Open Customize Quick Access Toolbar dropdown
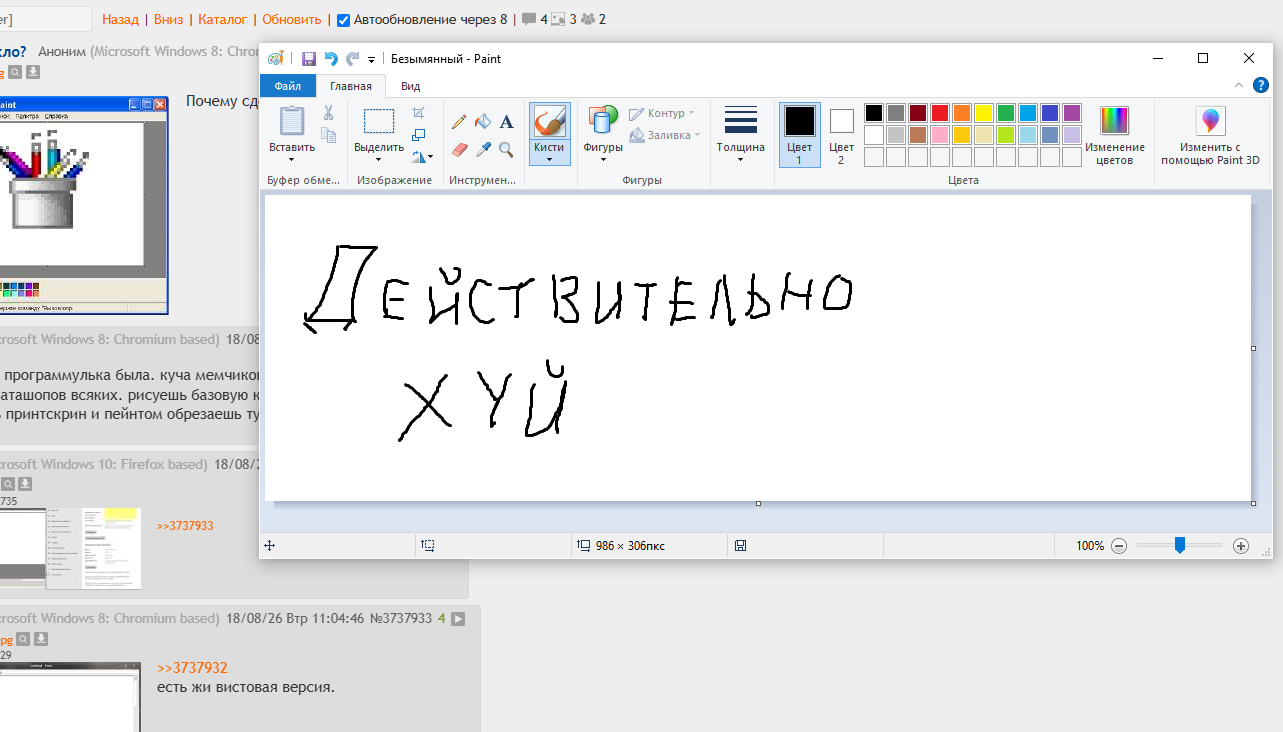 tap(371, 60)
